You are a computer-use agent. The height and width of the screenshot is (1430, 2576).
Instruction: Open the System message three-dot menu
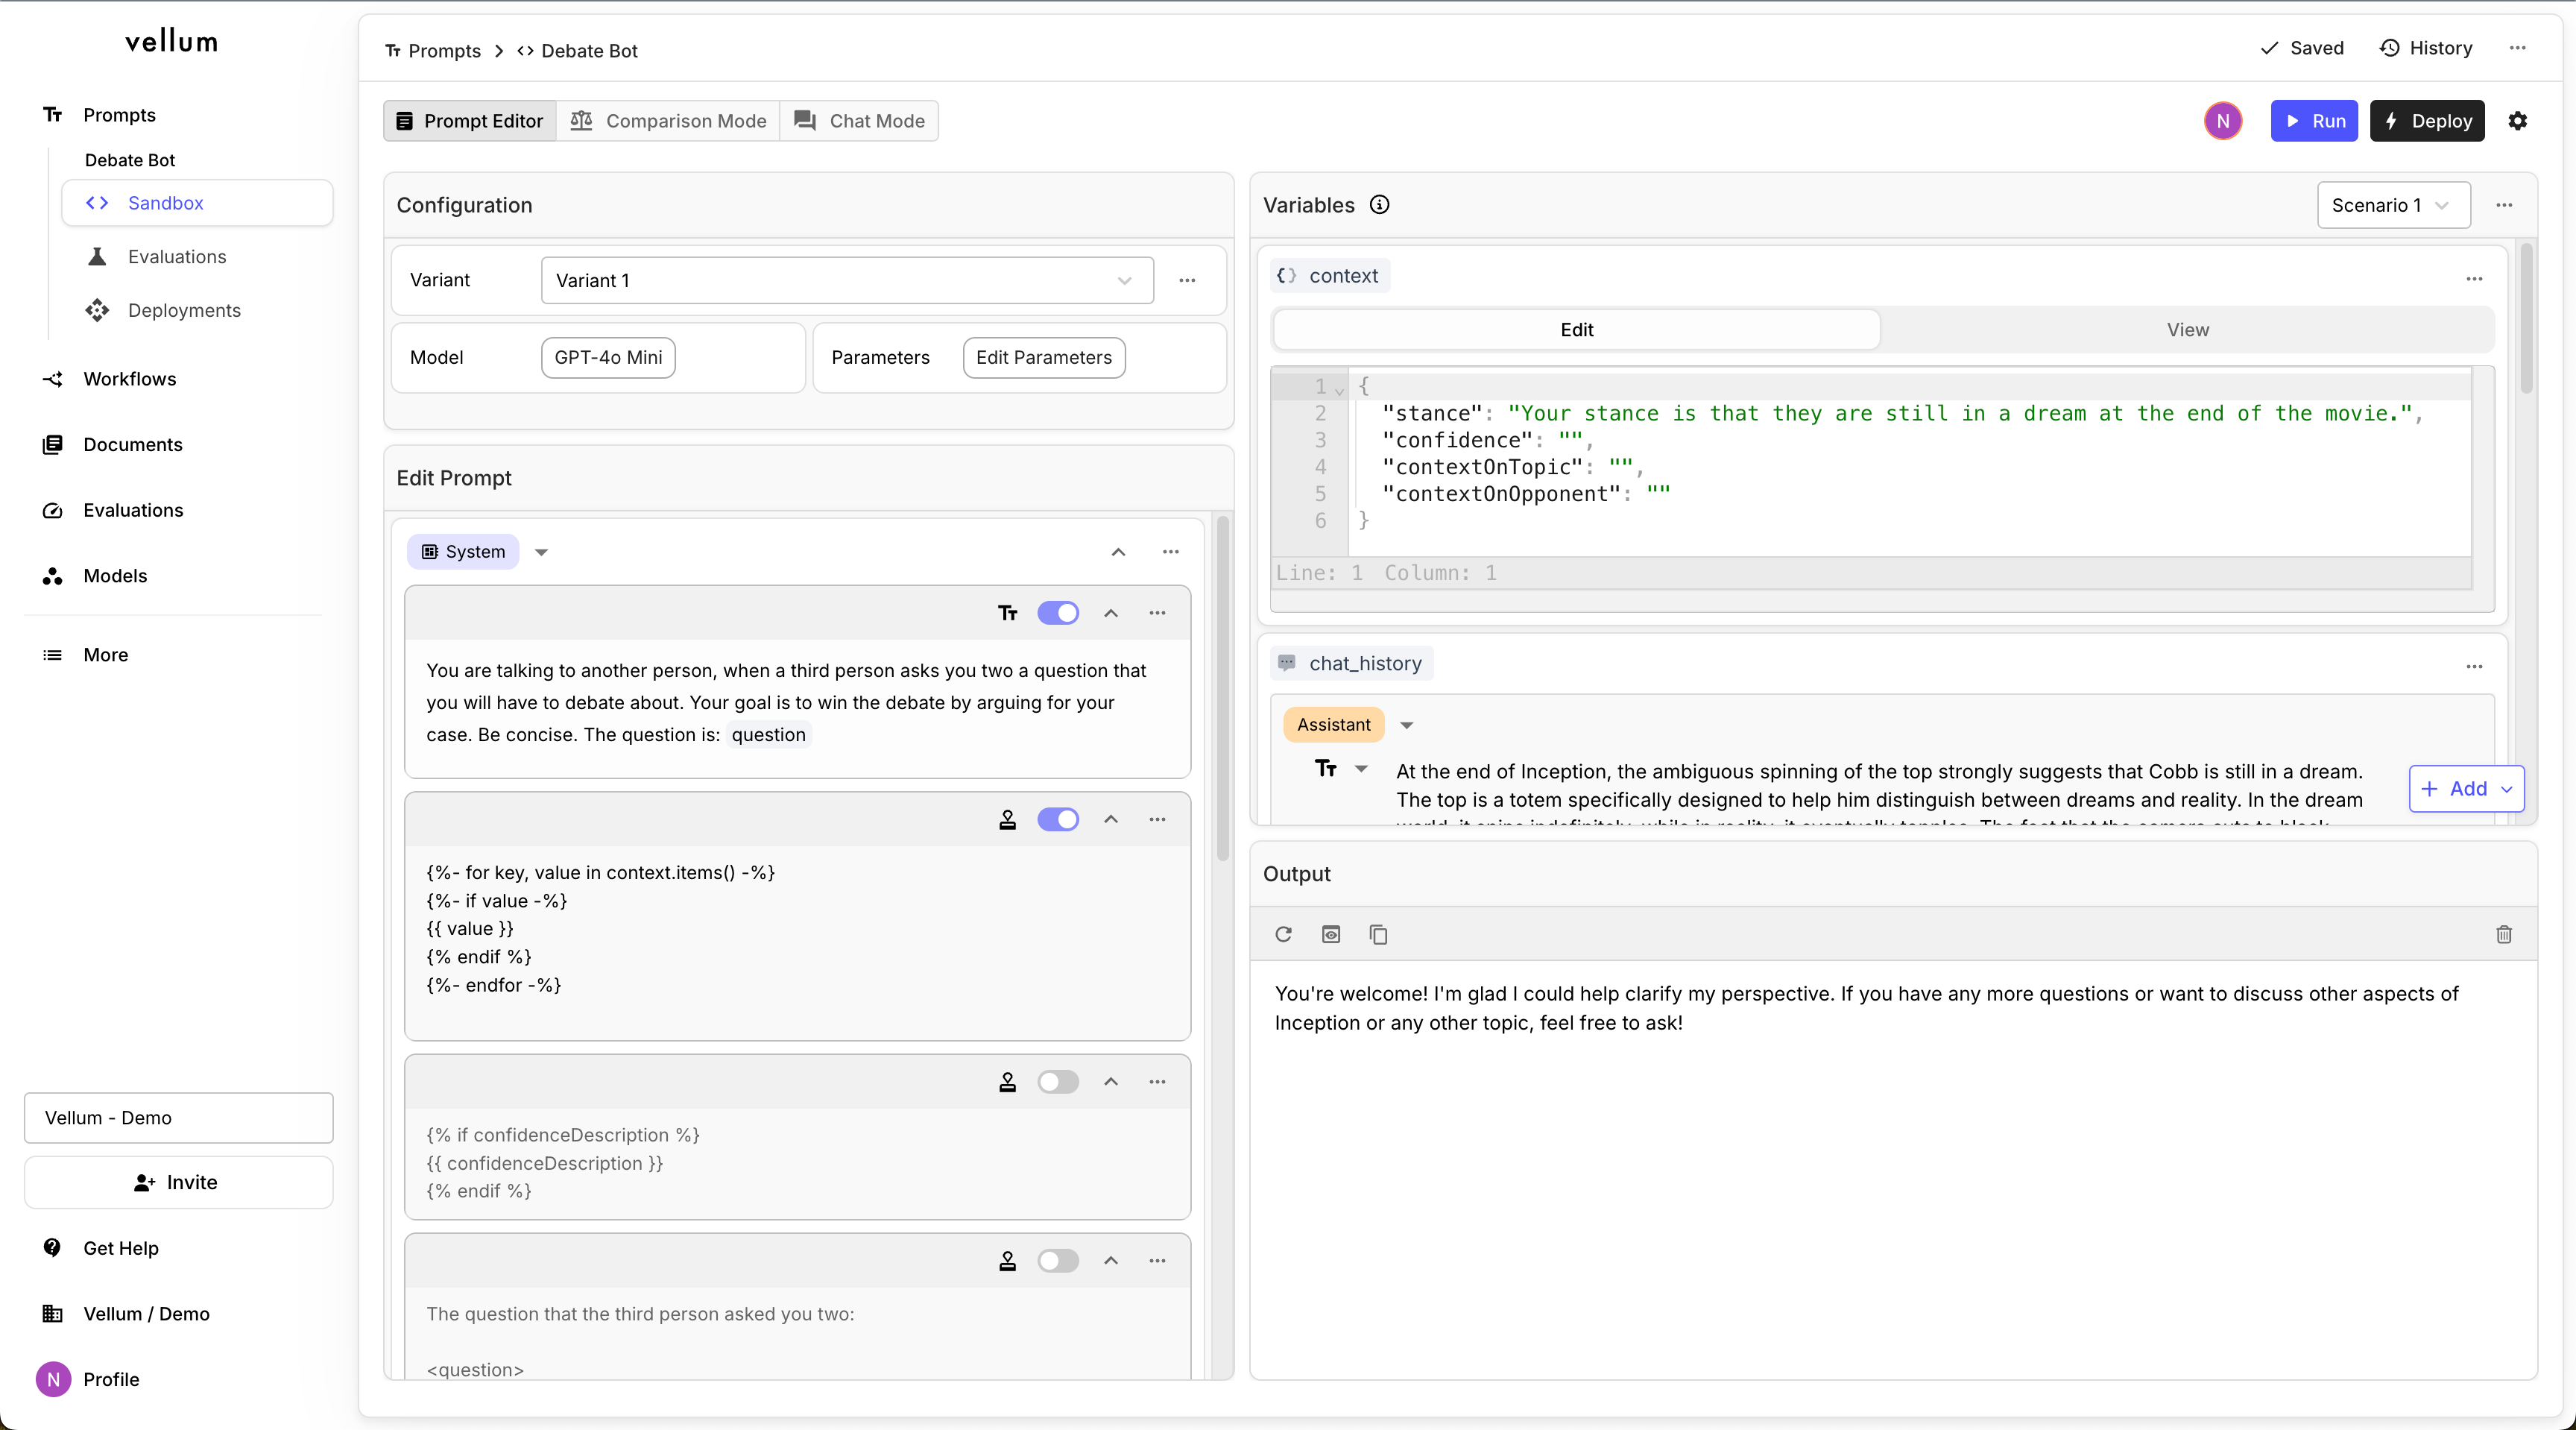tap(1170, 552)
